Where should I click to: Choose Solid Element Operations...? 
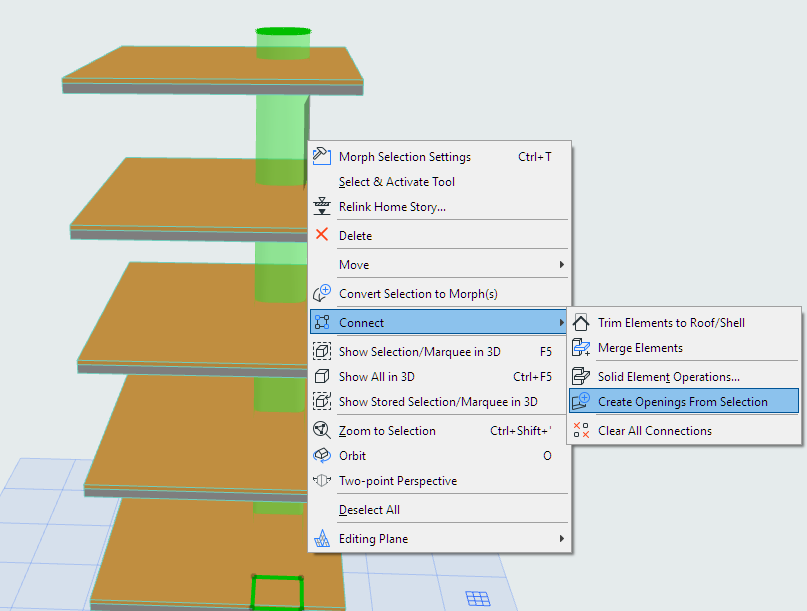684,377
